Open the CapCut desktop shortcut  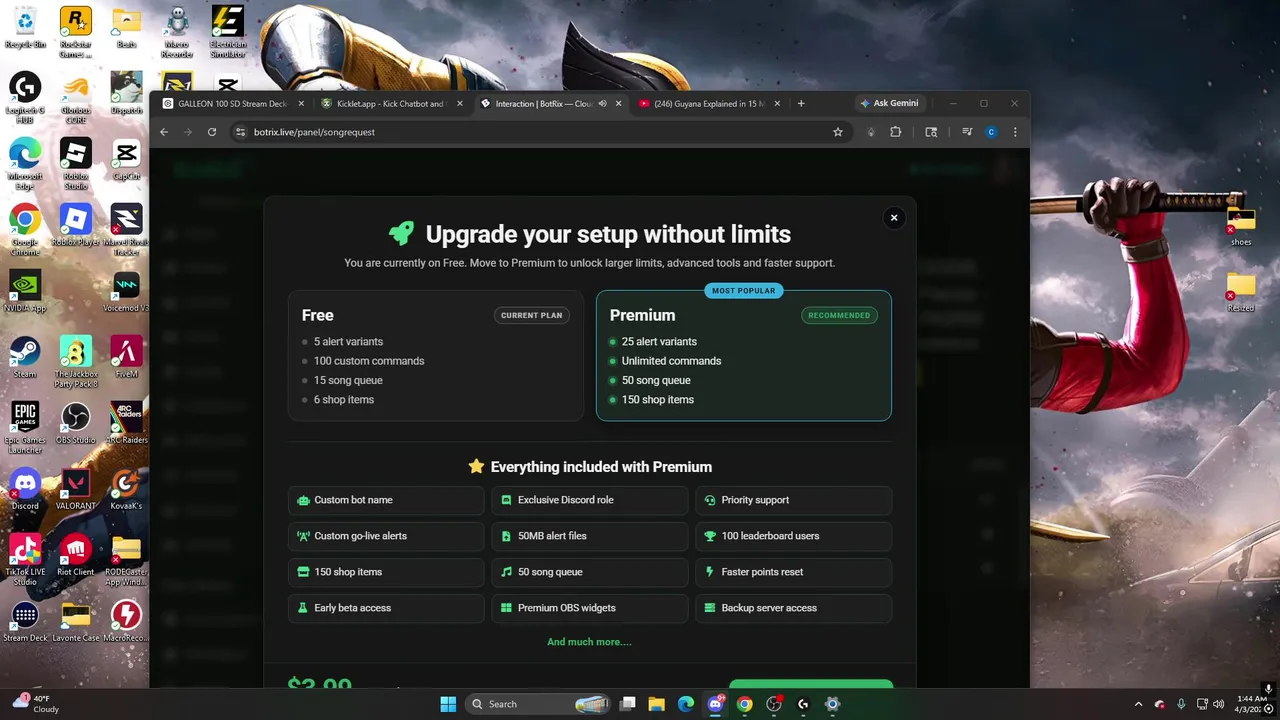(x=126, y=159)
